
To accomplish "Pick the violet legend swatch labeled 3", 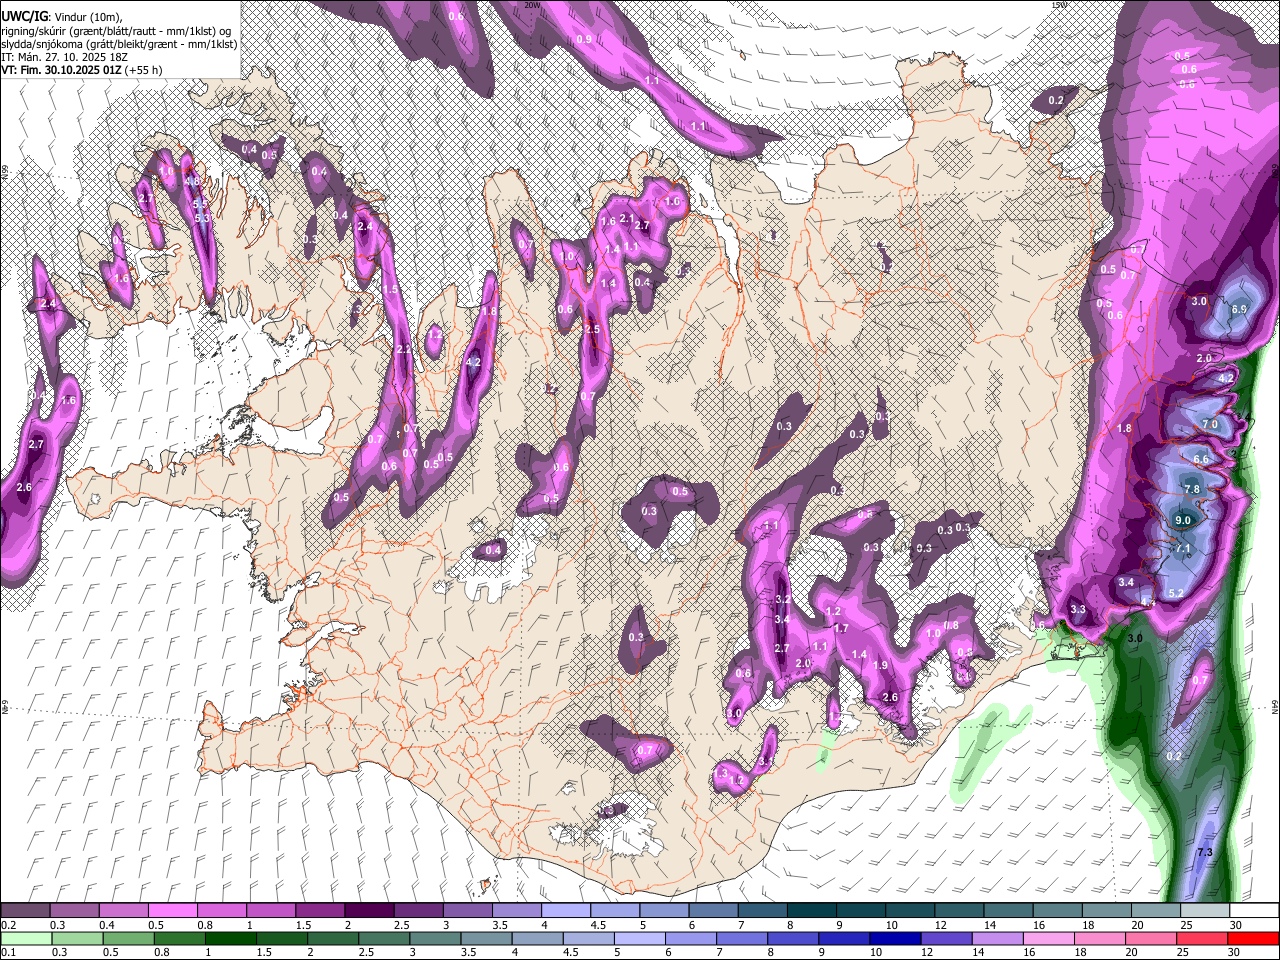I will 467,911.
